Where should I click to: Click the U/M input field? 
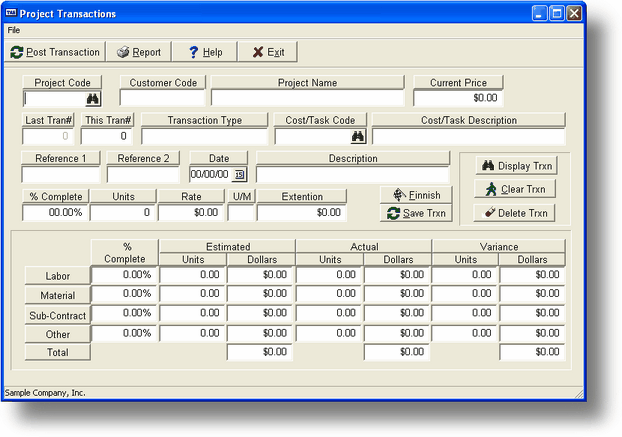pyautogui.click(x=241, y=213)
